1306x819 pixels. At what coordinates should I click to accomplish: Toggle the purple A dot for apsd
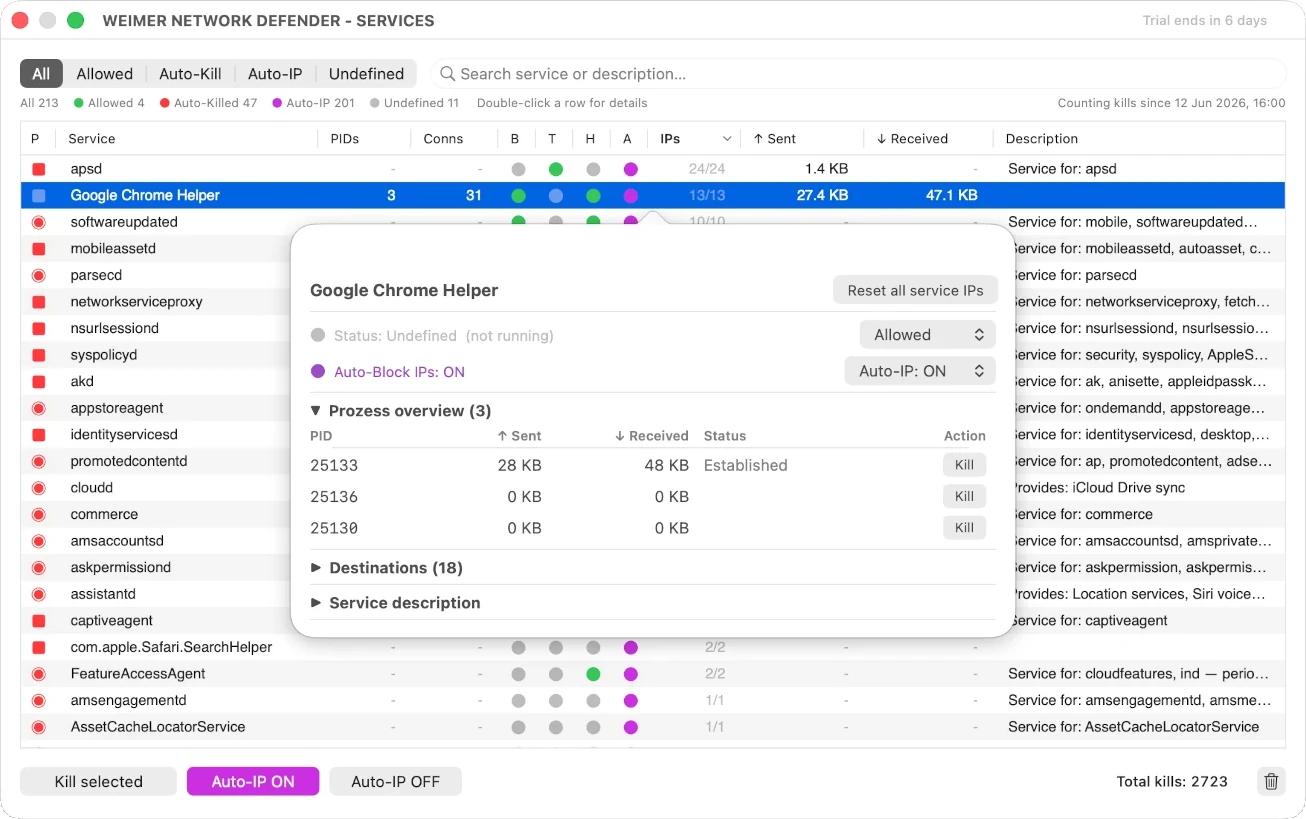click(630, 169)
